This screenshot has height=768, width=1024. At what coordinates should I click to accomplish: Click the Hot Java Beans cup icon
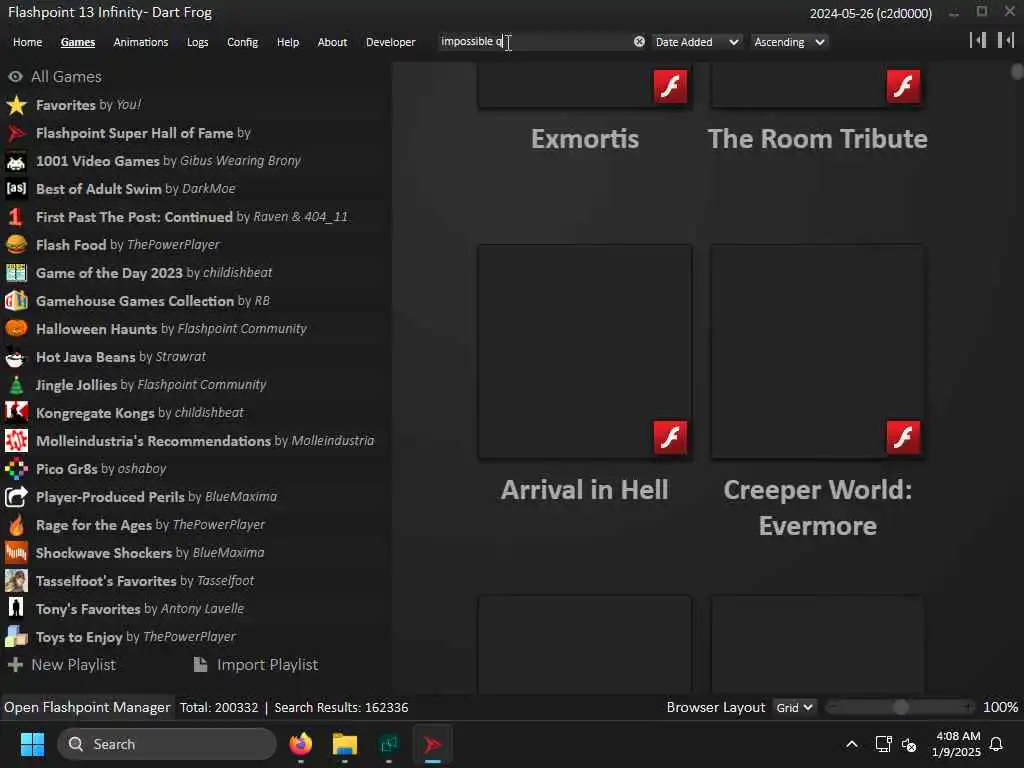tap(16, 357)
